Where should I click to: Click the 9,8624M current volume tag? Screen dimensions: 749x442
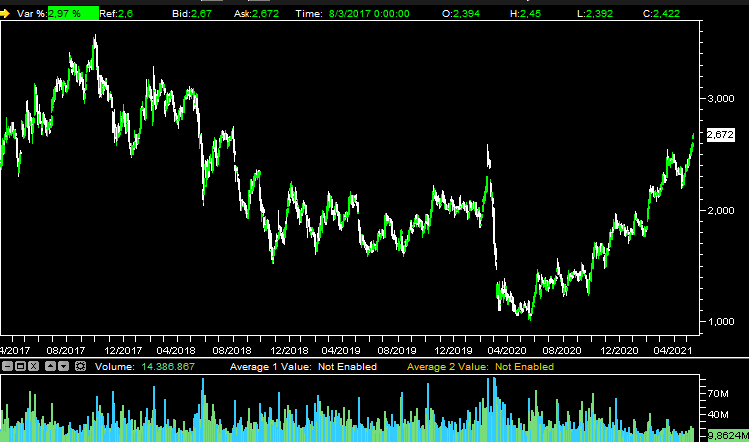coord(728,435)
